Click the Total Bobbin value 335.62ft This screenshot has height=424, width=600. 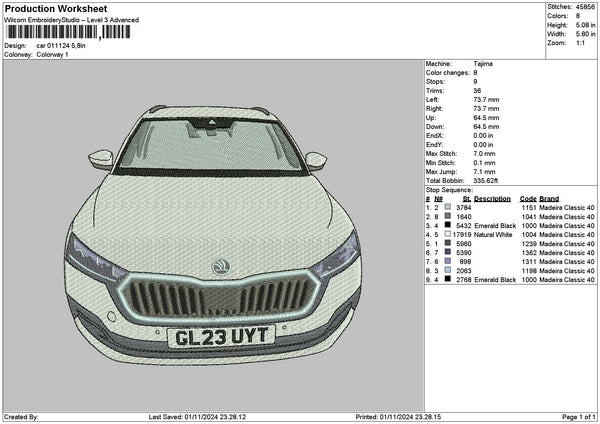486,181
